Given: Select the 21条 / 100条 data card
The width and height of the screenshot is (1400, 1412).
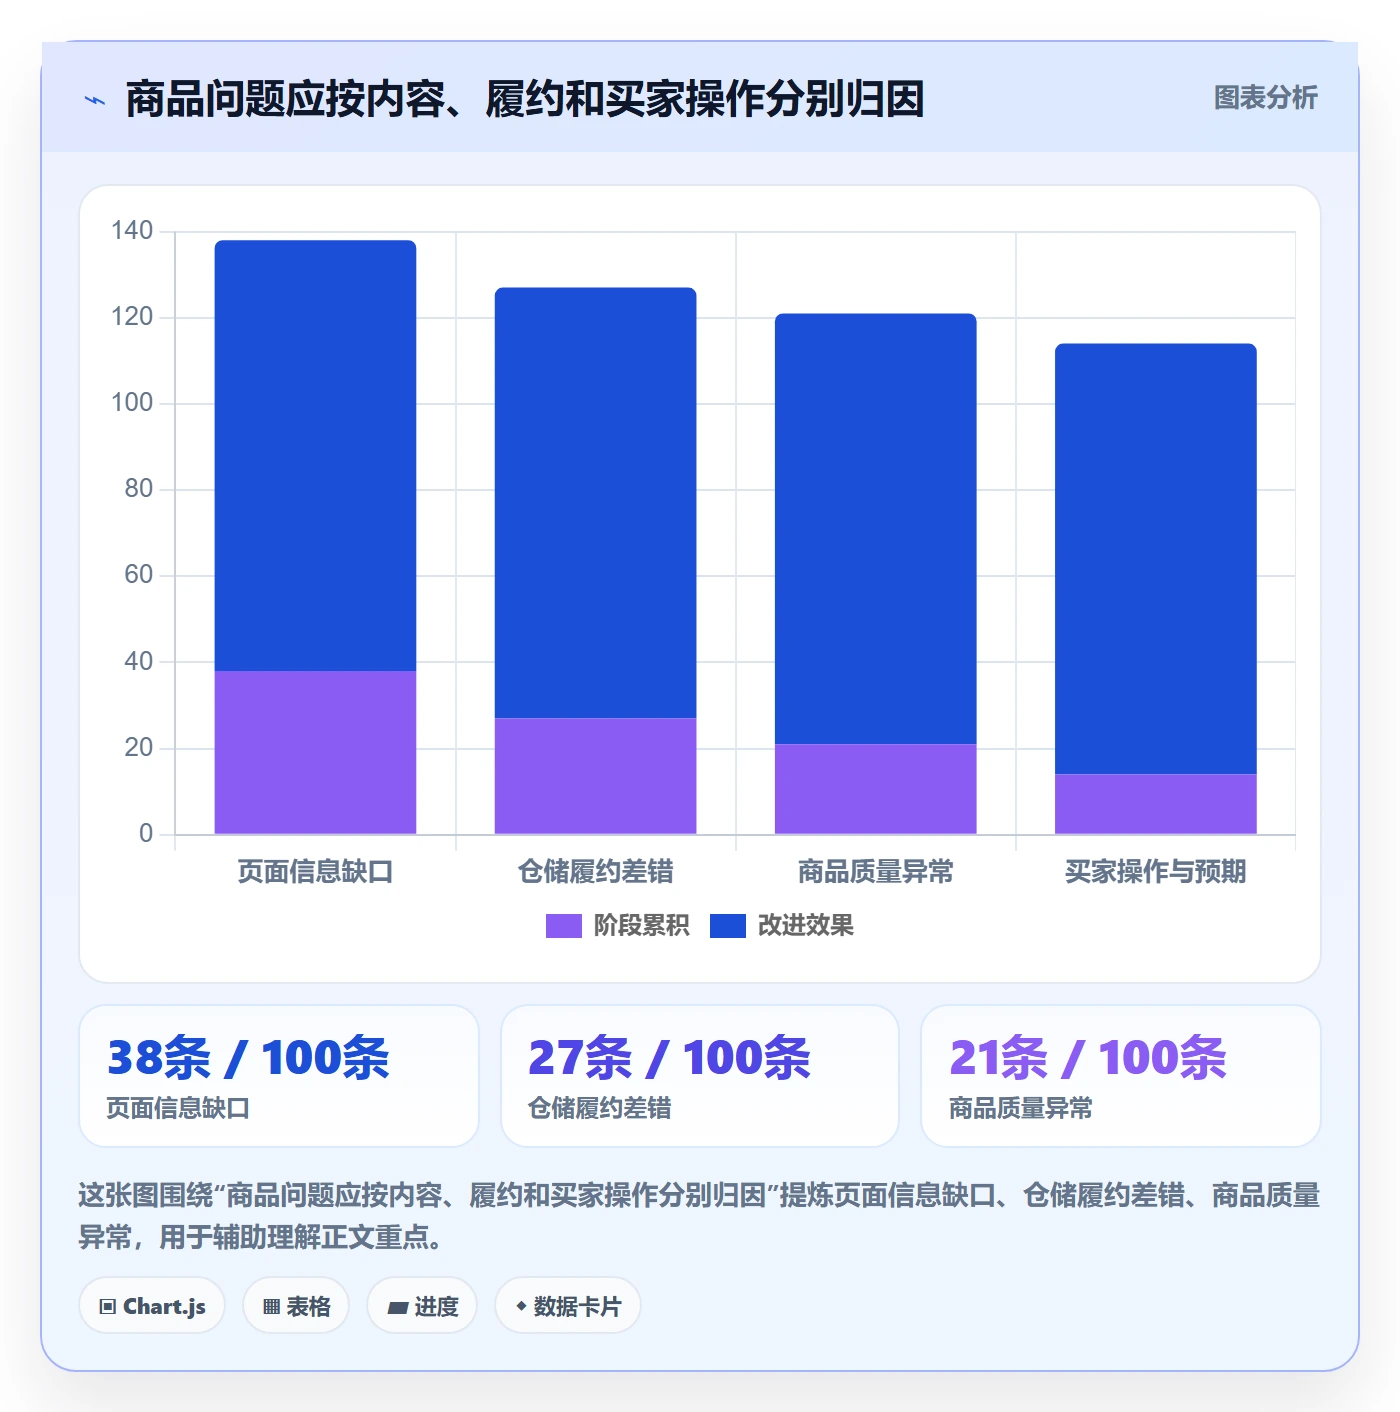Looking at the screenshot, I should [x=1121, y=1076].
